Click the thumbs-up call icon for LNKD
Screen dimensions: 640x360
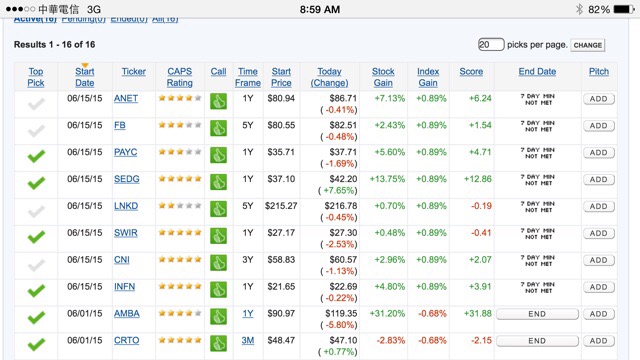[218, 209]
